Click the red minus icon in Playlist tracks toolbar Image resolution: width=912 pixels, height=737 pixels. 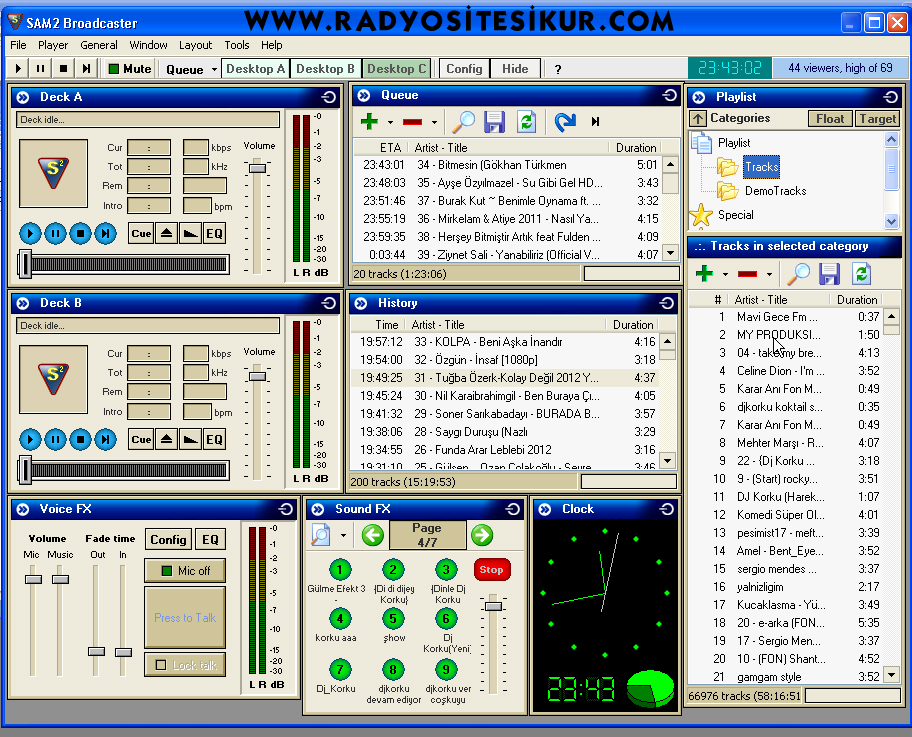coord(747,274)
